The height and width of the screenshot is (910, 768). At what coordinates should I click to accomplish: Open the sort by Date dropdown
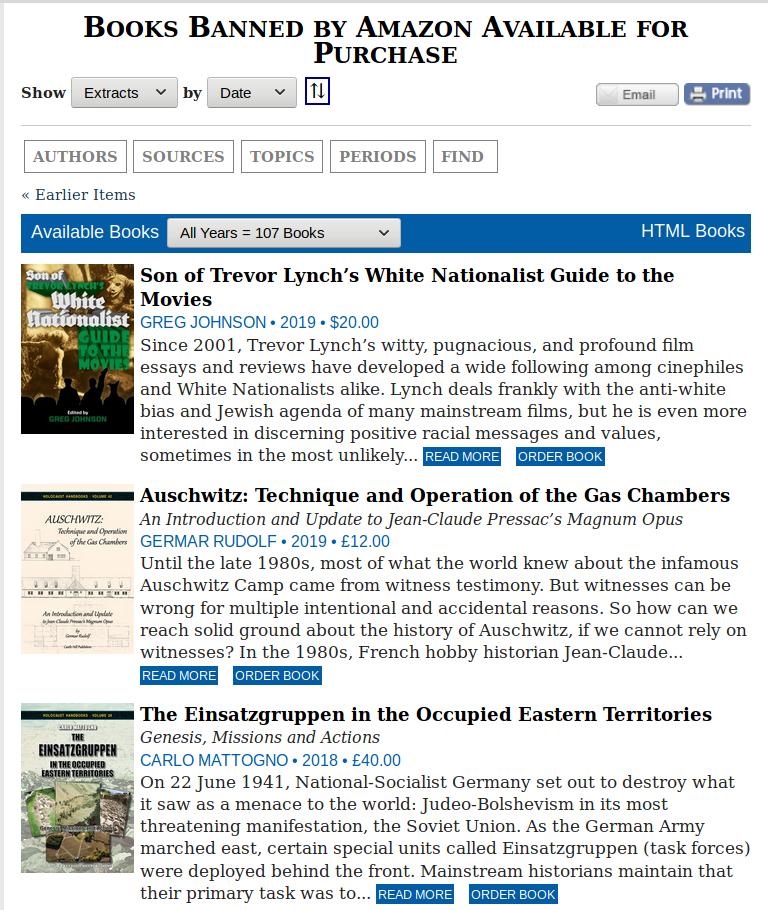[x=252, y=93]
